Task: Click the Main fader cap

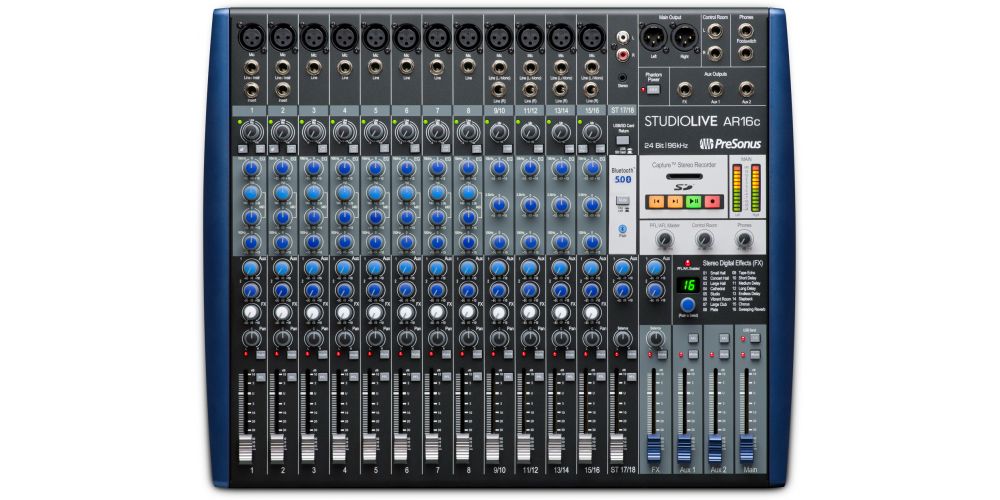Action: click(x=747, y=448)
